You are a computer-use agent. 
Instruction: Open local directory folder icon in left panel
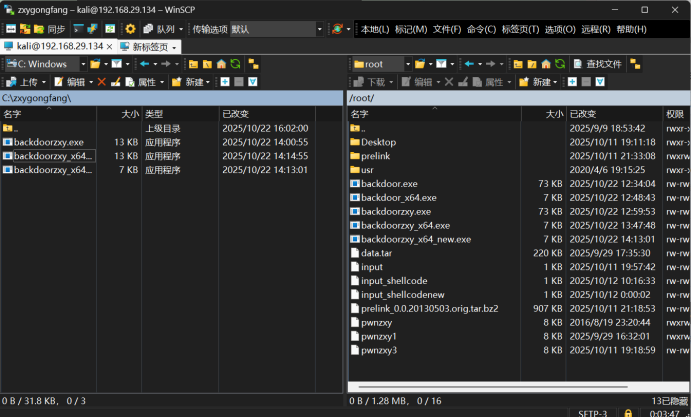pos(95,64)
